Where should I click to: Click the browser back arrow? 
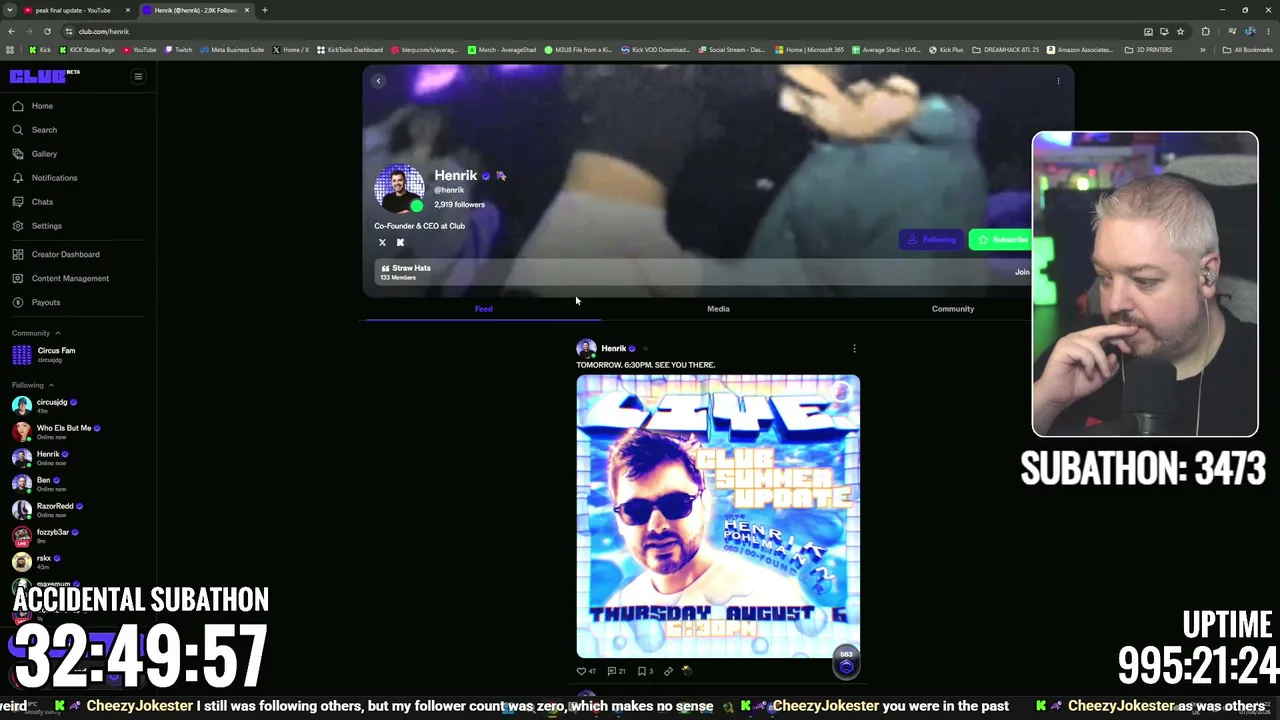point(12,31)
